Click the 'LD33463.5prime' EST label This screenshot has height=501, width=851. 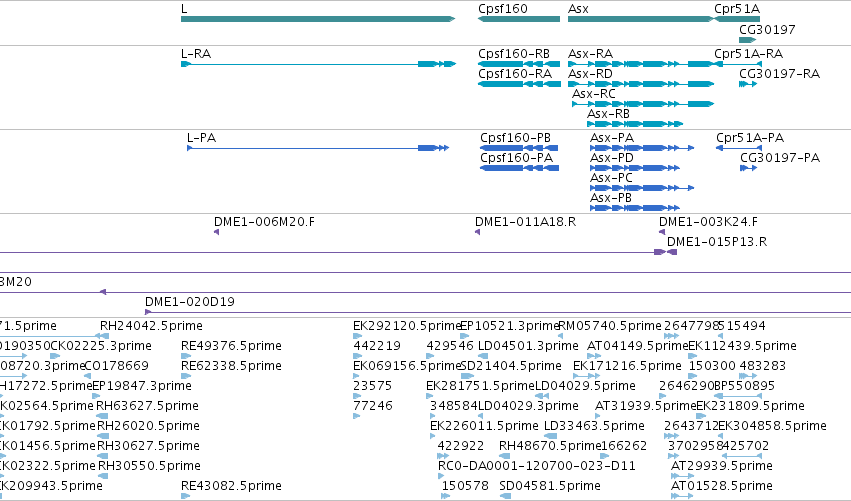[594, 427]
